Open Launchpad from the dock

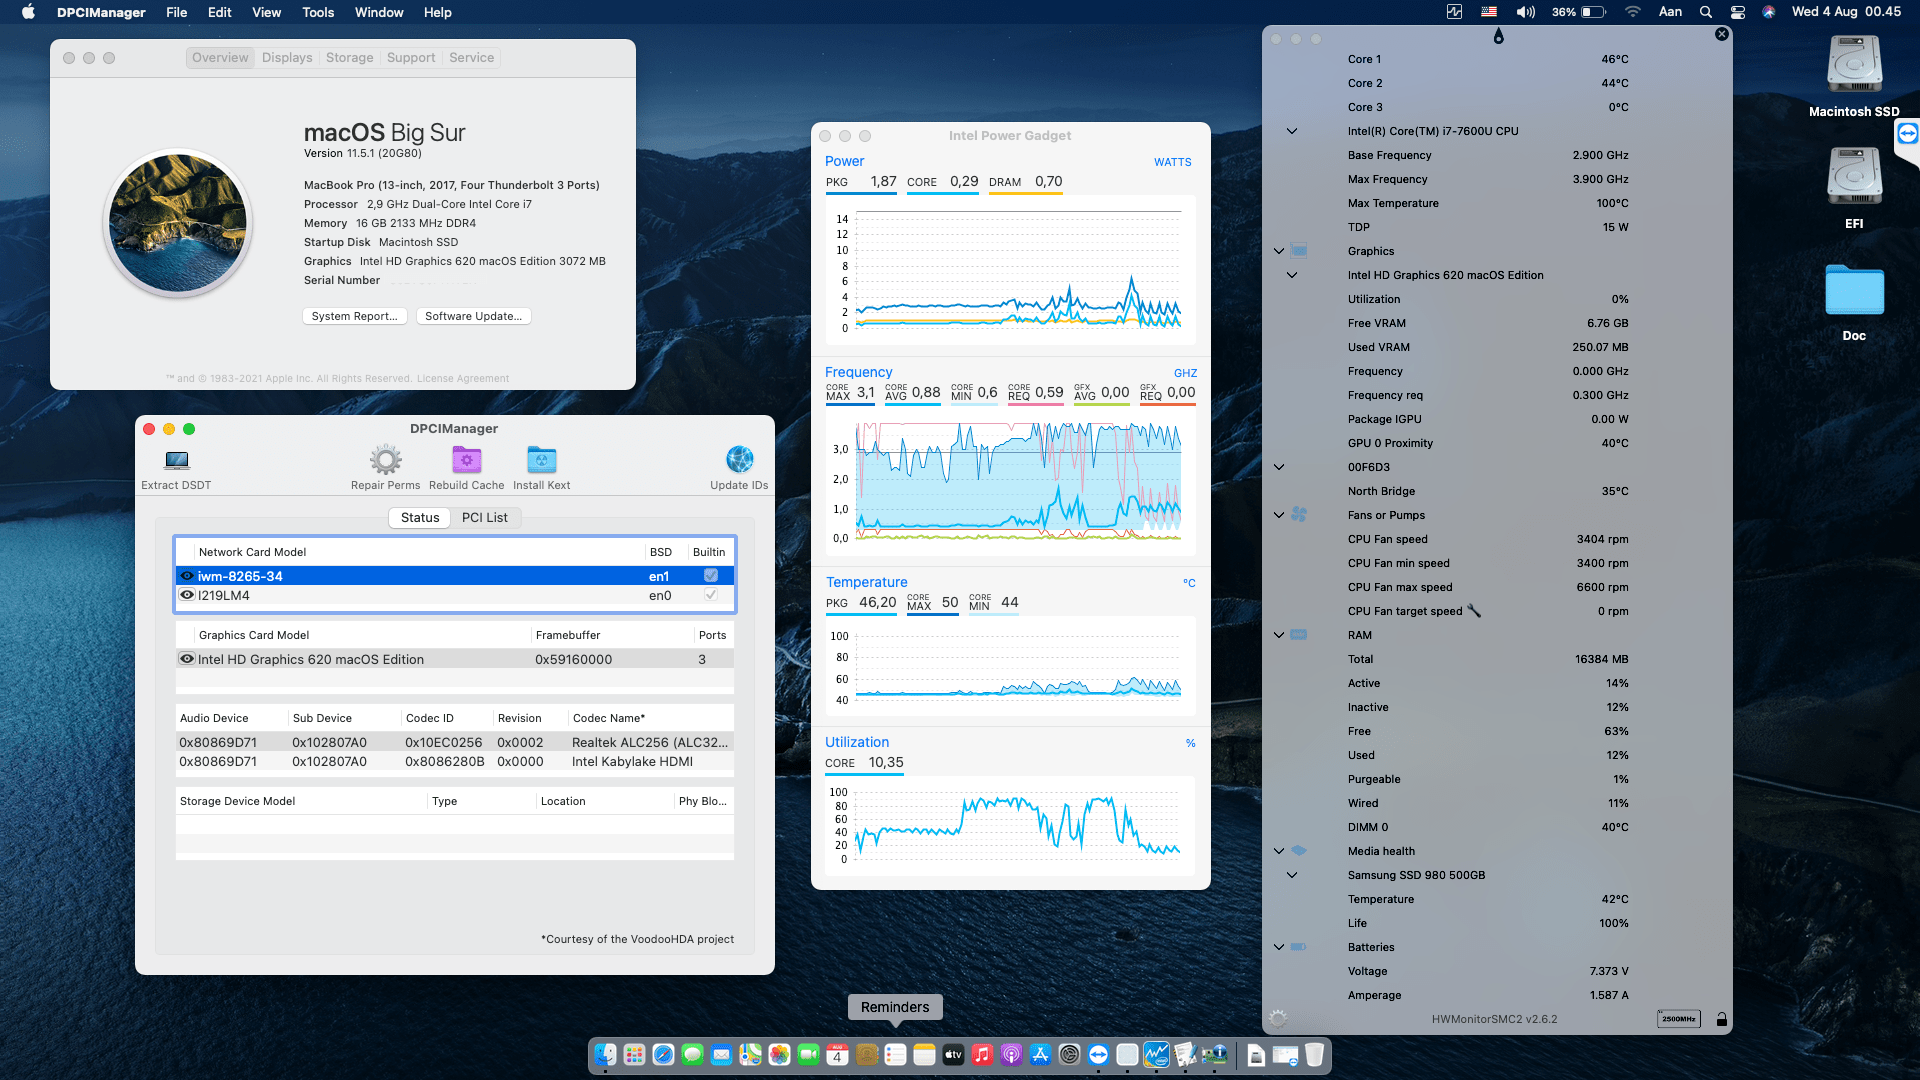(x=634, y=1055)
